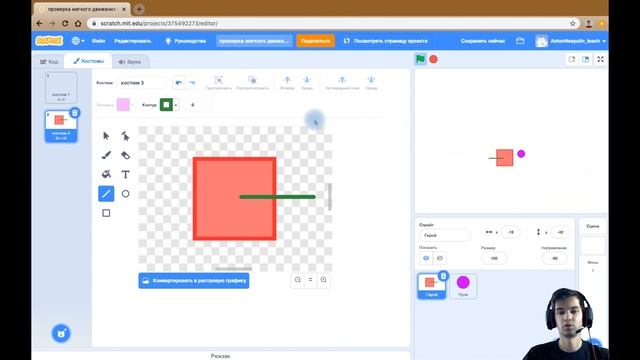Click the sprite x coordinate field

click(511, 232)
